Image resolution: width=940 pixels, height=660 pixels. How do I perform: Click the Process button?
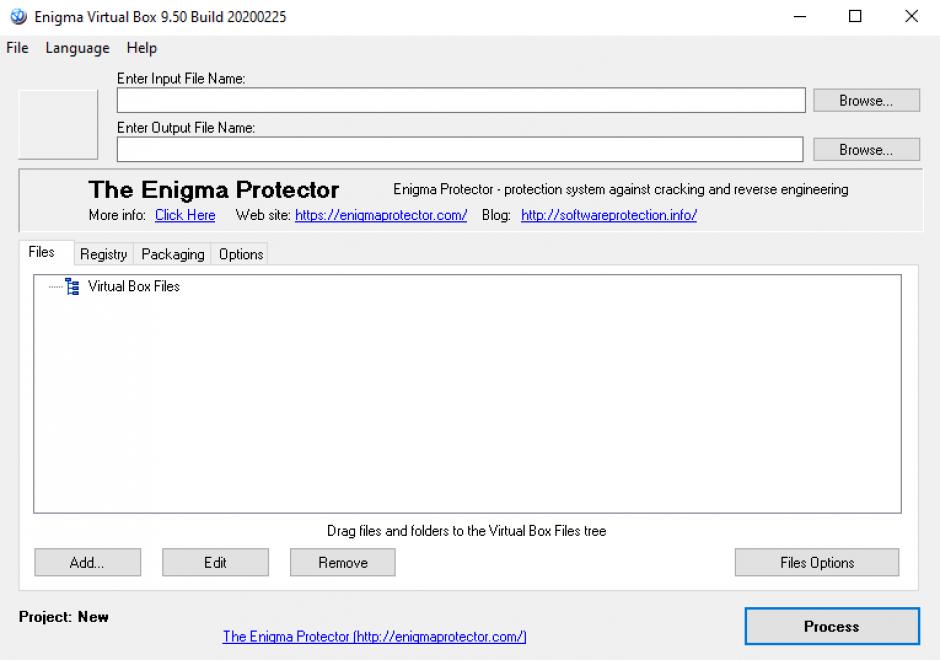pyautogui.click(x=832, y=626)
